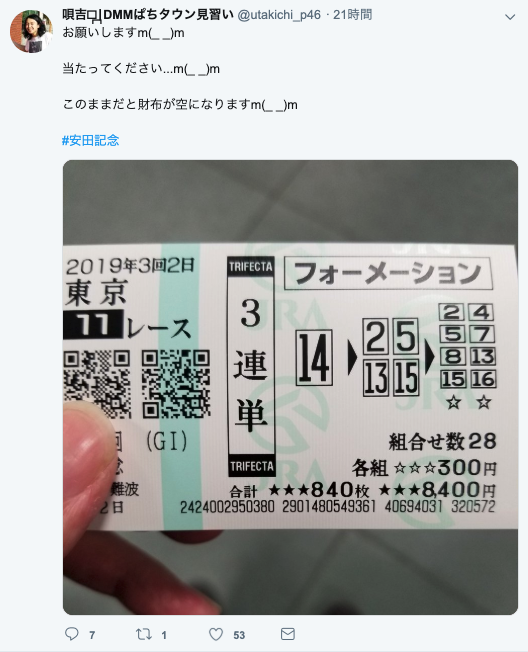This screenshot has width=528, height=652.
Task: View the betting ticket photo in full
Action: [290, 387]
